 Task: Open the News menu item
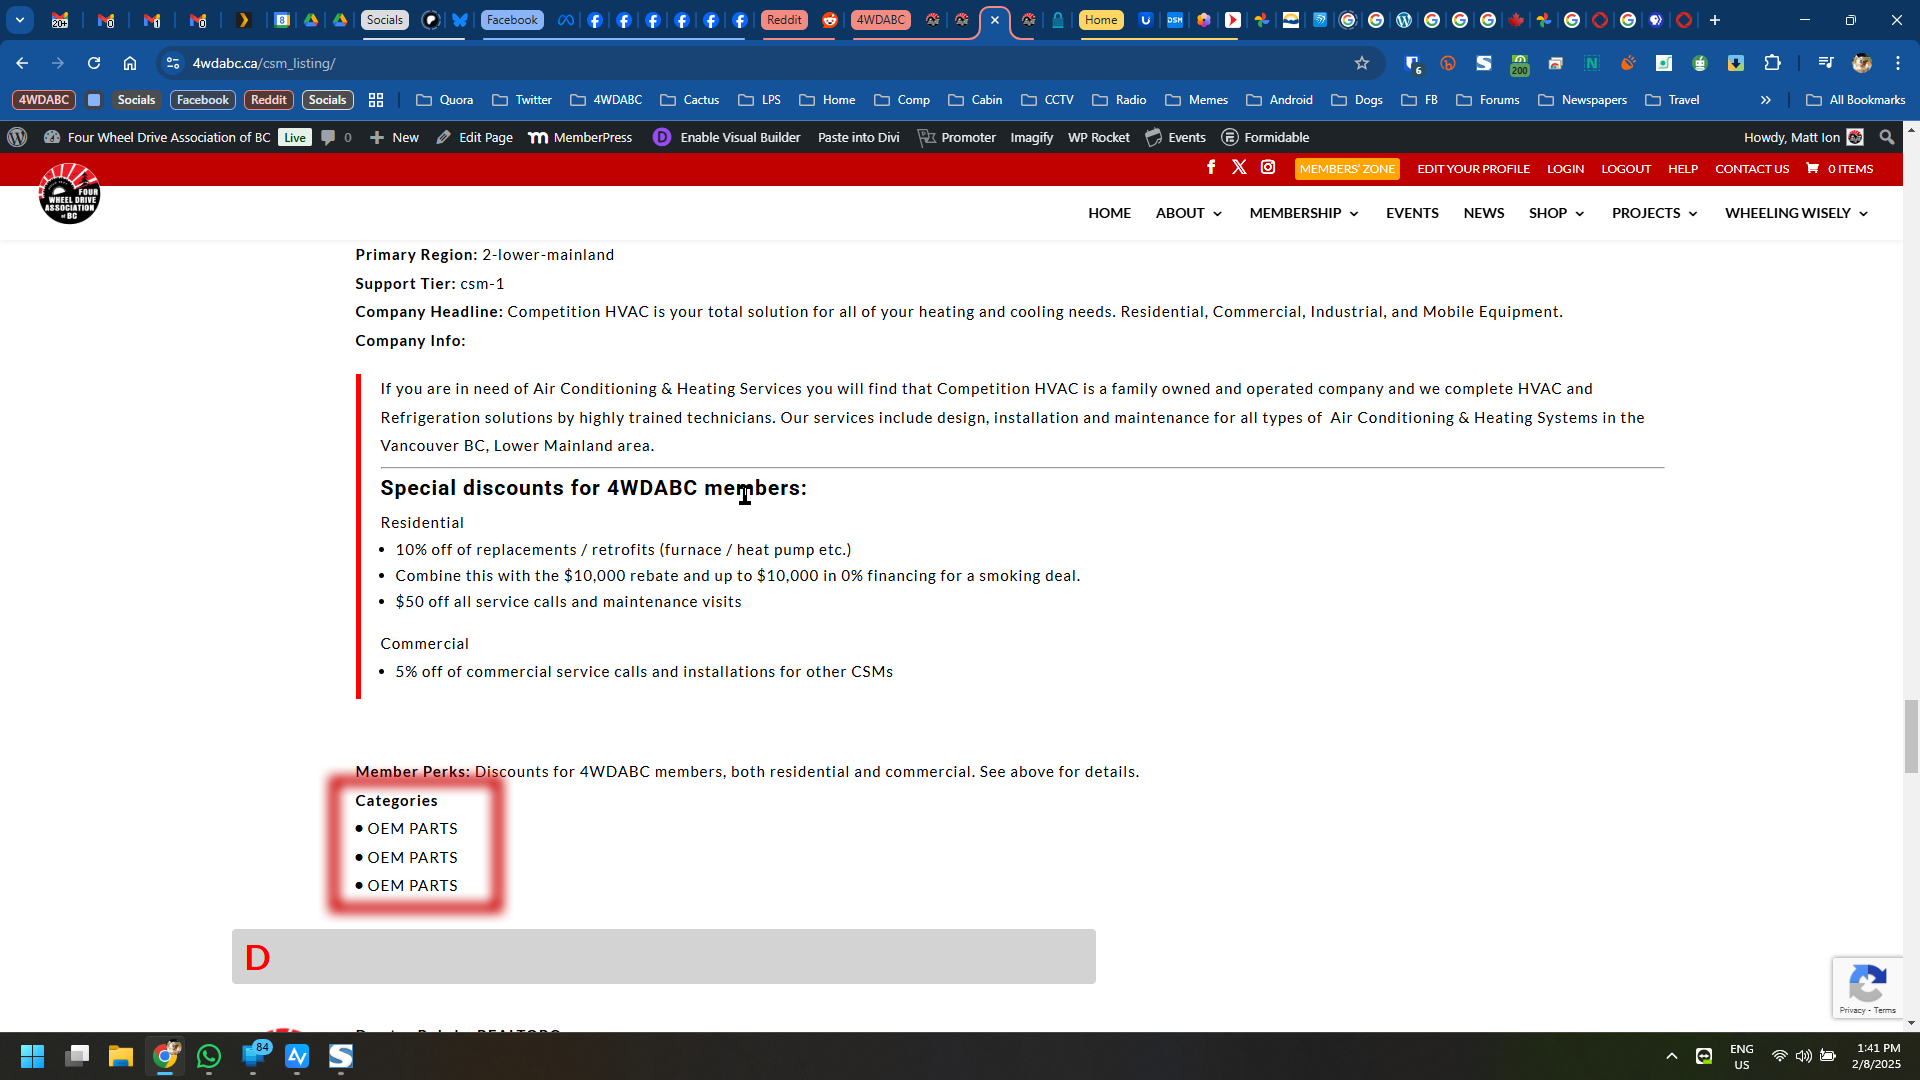tap(1483, 213)
